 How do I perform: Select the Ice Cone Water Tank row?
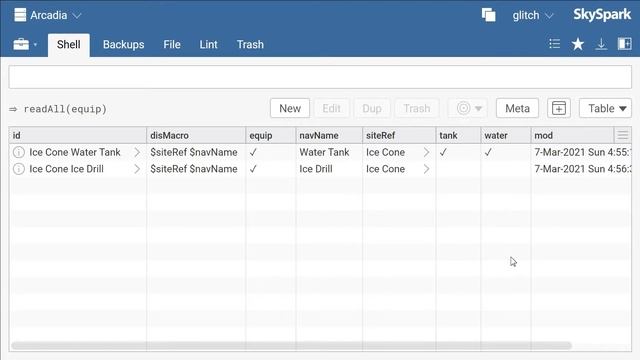coord(320,152)
